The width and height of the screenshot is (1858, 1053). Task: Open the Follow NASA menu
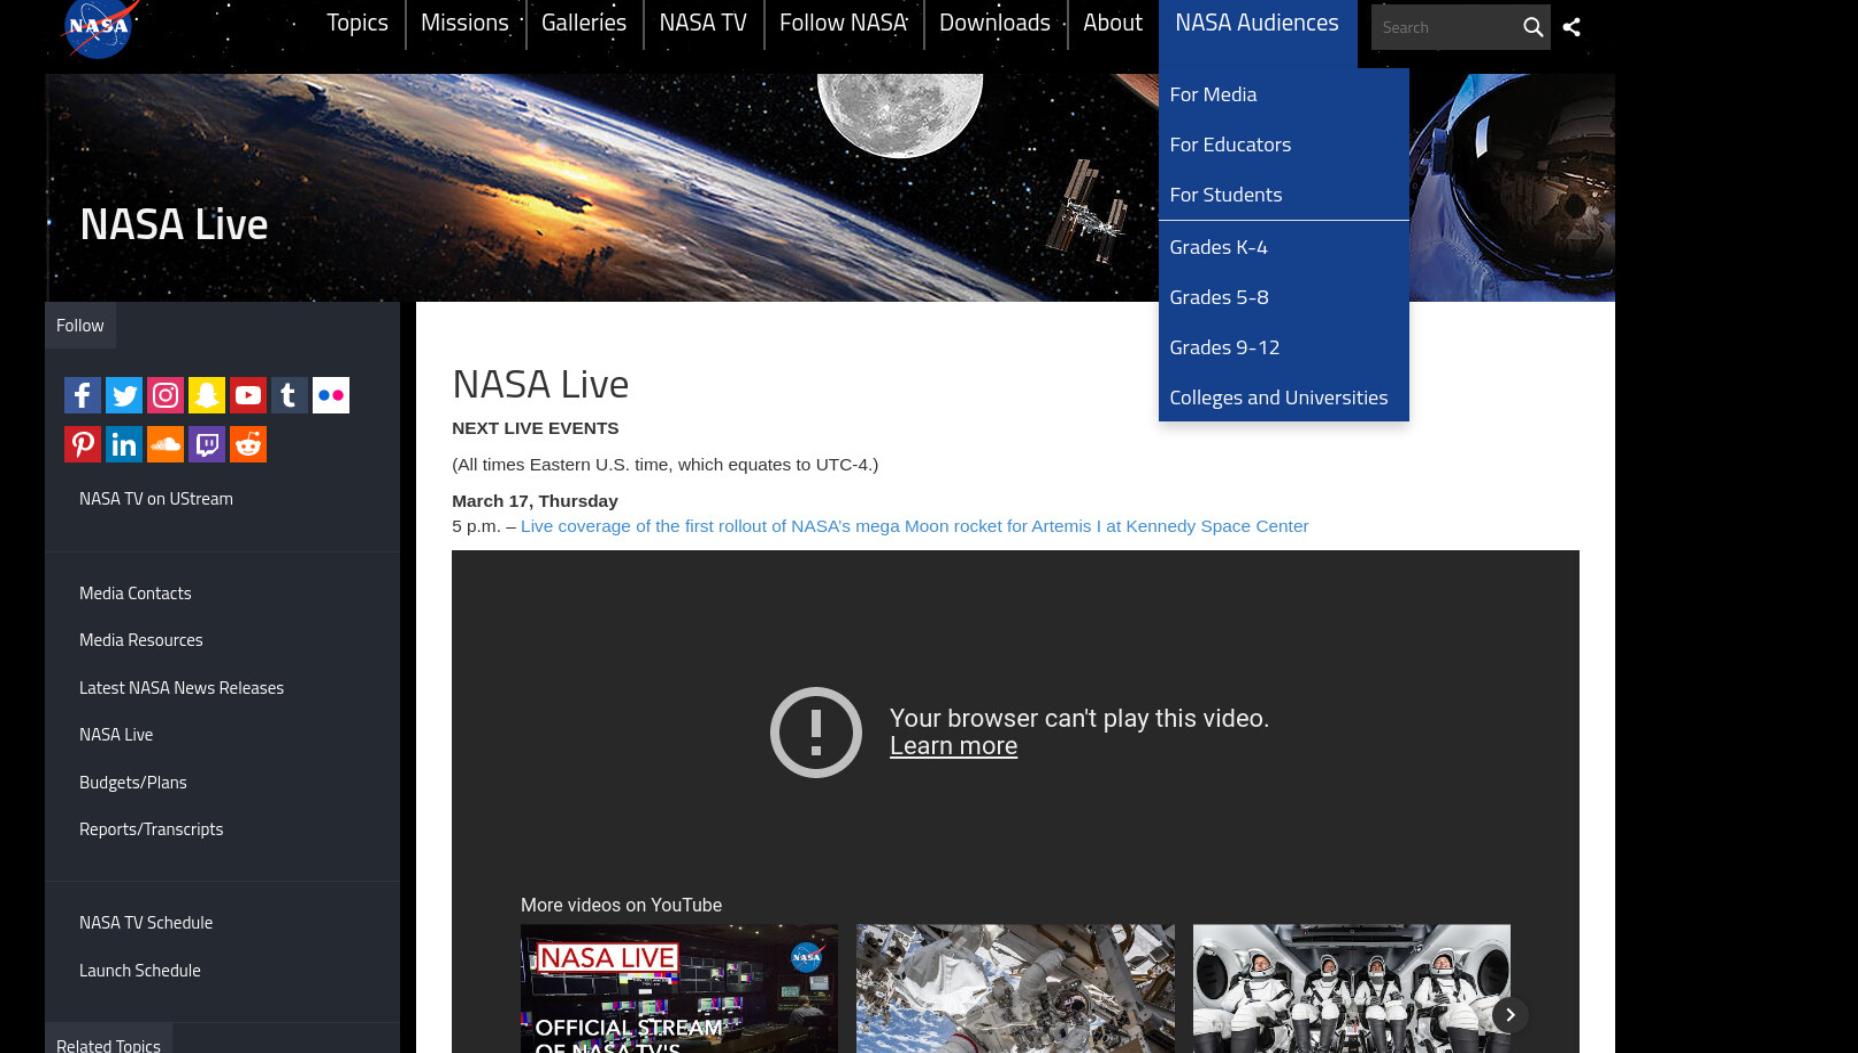click(843, 23)
